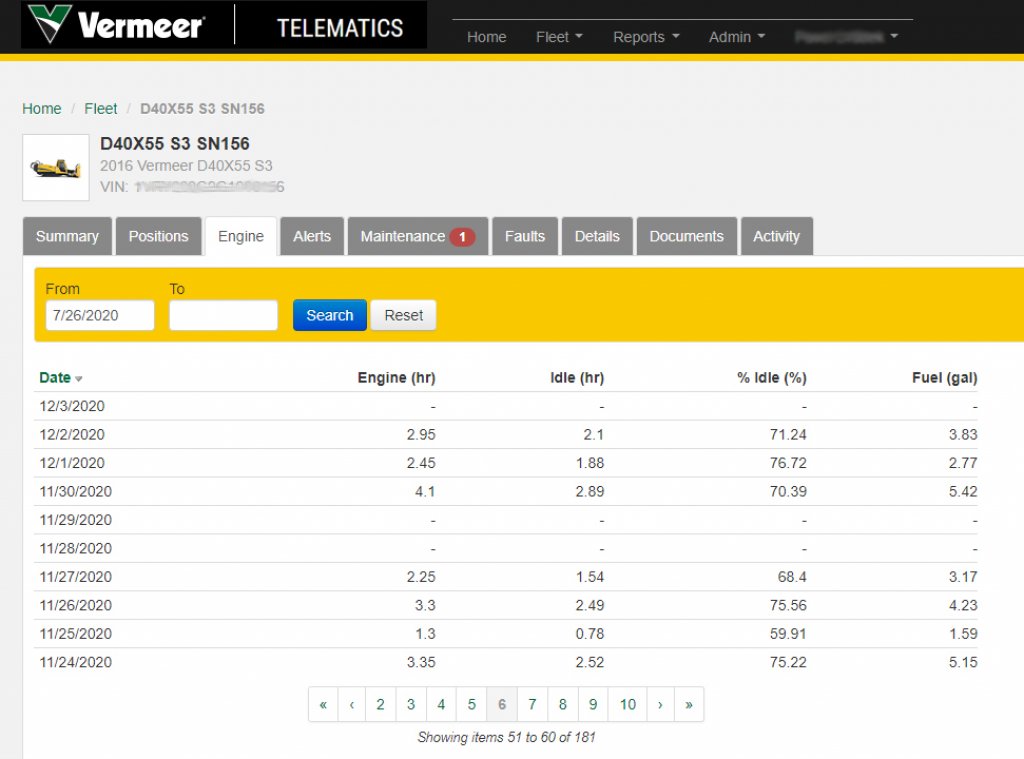Jump to the last page of results
This screenshot has height=759, width=1024.
[x=689, y=704]
